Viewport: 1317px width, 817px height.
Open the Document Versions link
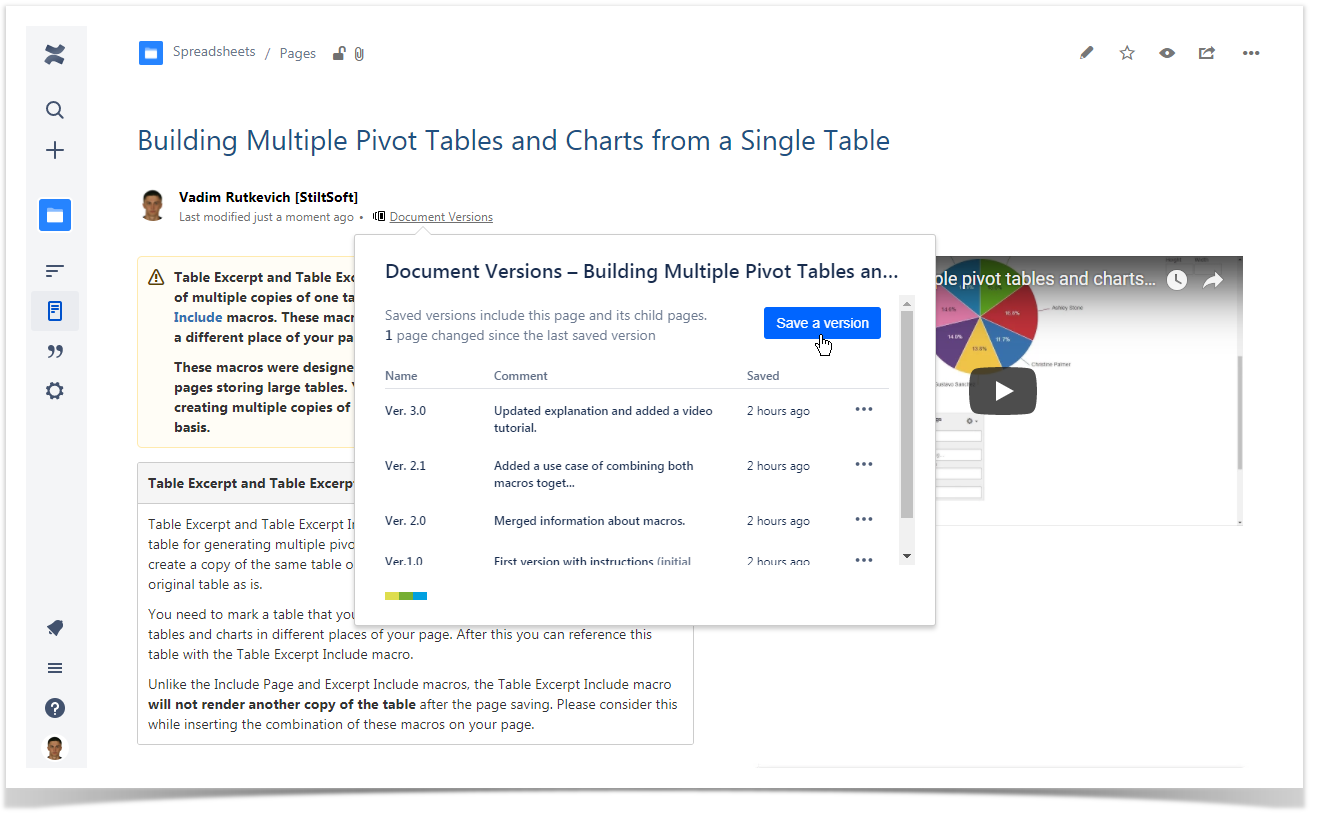(441, 217)
